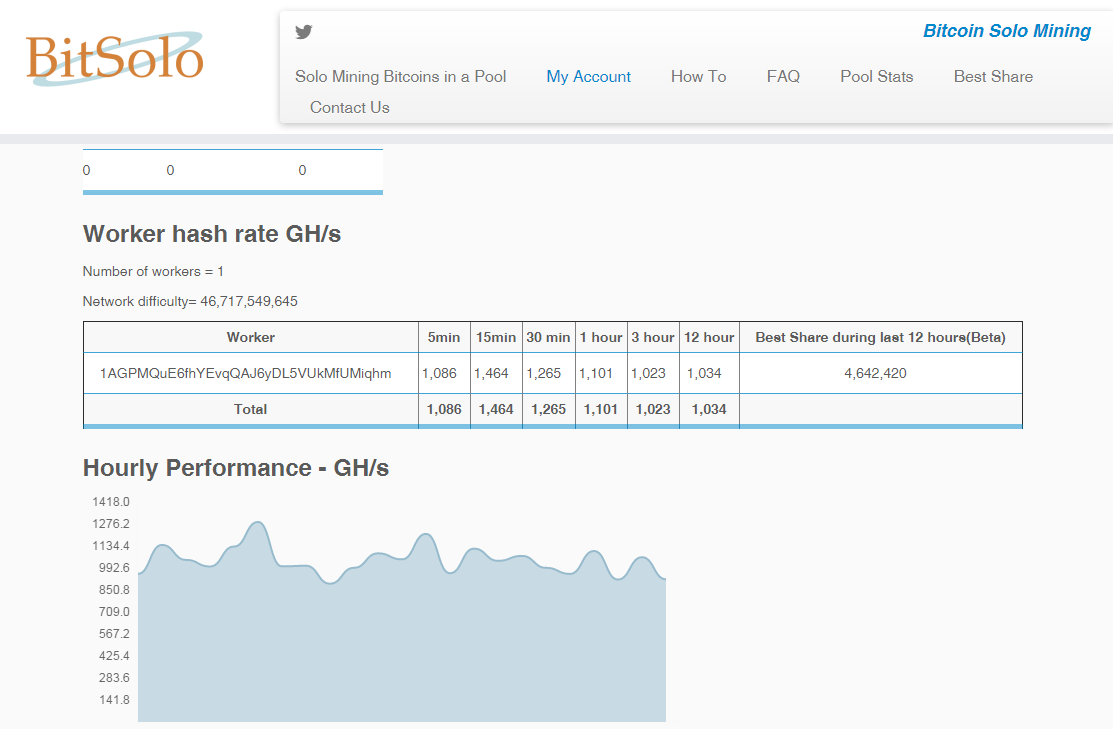Open Pool Stats
The width and height of the screenshot is (1113, 729).
(877, 77)
